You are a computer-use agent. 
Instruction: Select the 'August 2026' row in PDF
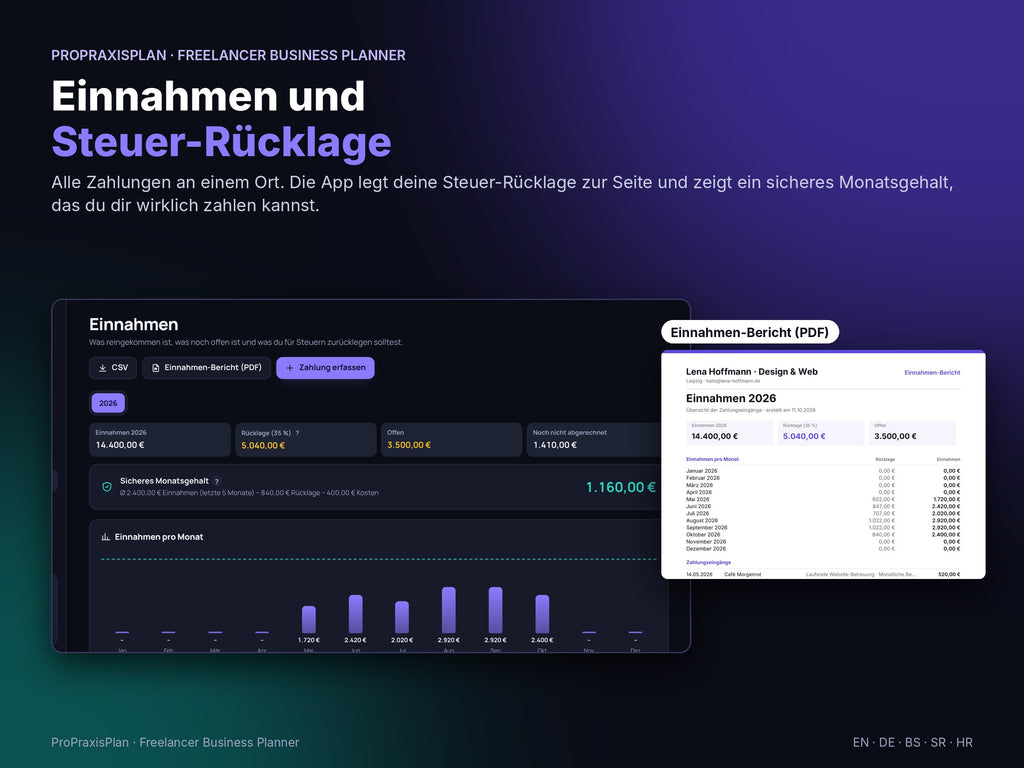(x=823, y=520)
